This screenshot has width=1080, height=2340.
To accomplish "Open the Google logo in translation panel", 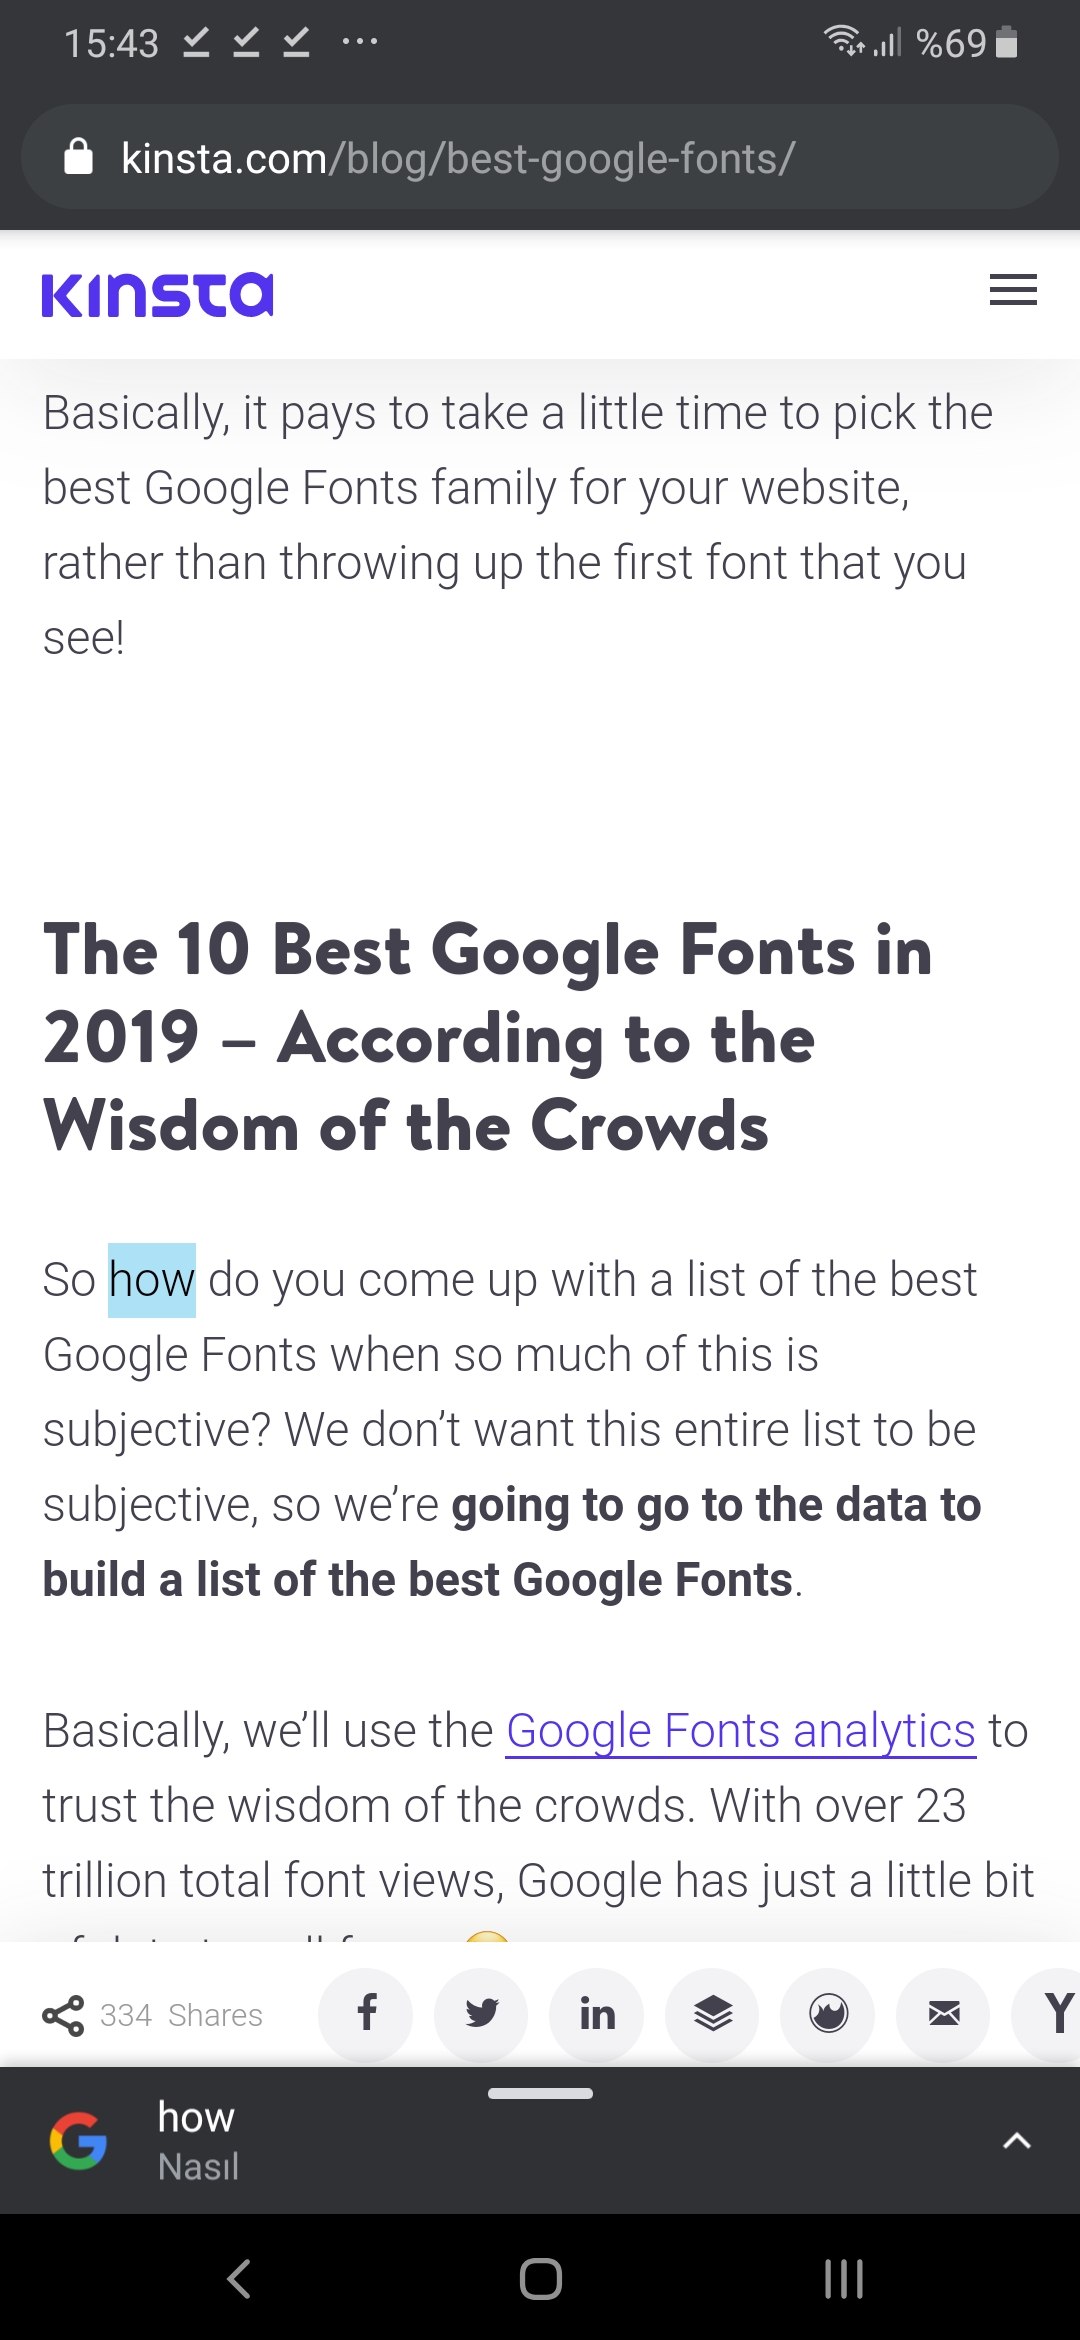I will pos(78,2141).
